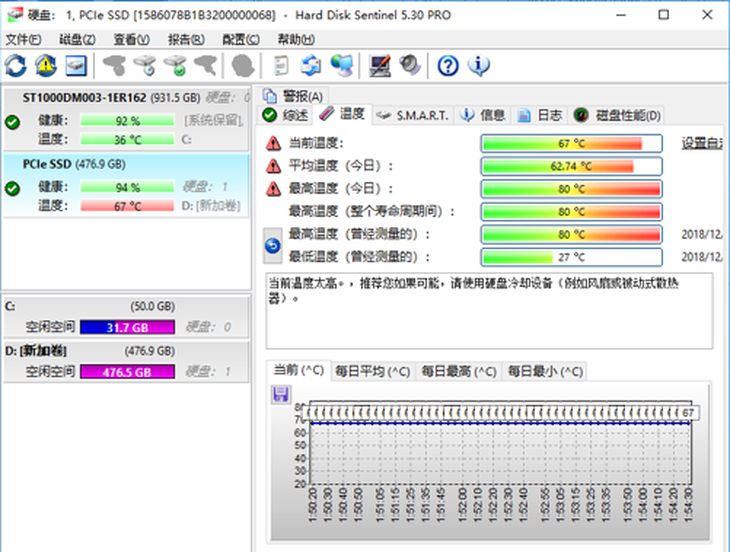Click the warning icon next to 最高温度 (今日)
This screenshot has width=730, height=552.
(x=273, y=189)
